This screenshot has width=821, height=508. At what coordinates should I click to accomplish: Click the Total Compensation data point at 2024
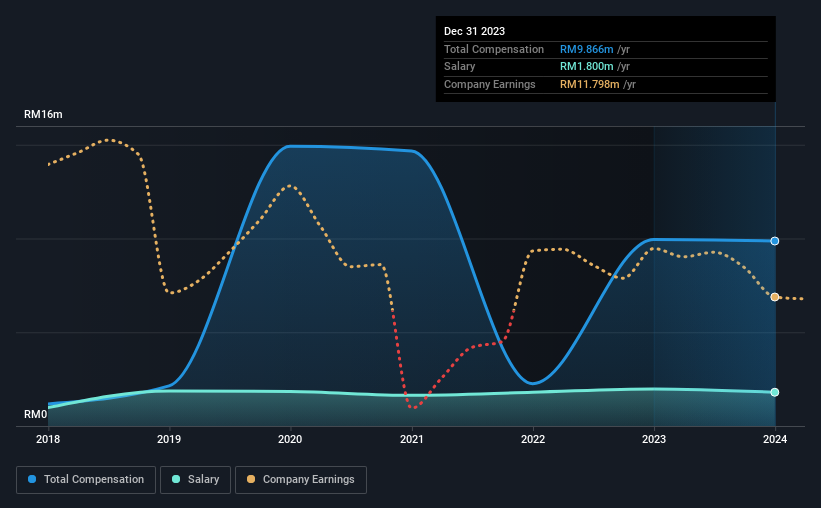point(774,241)
